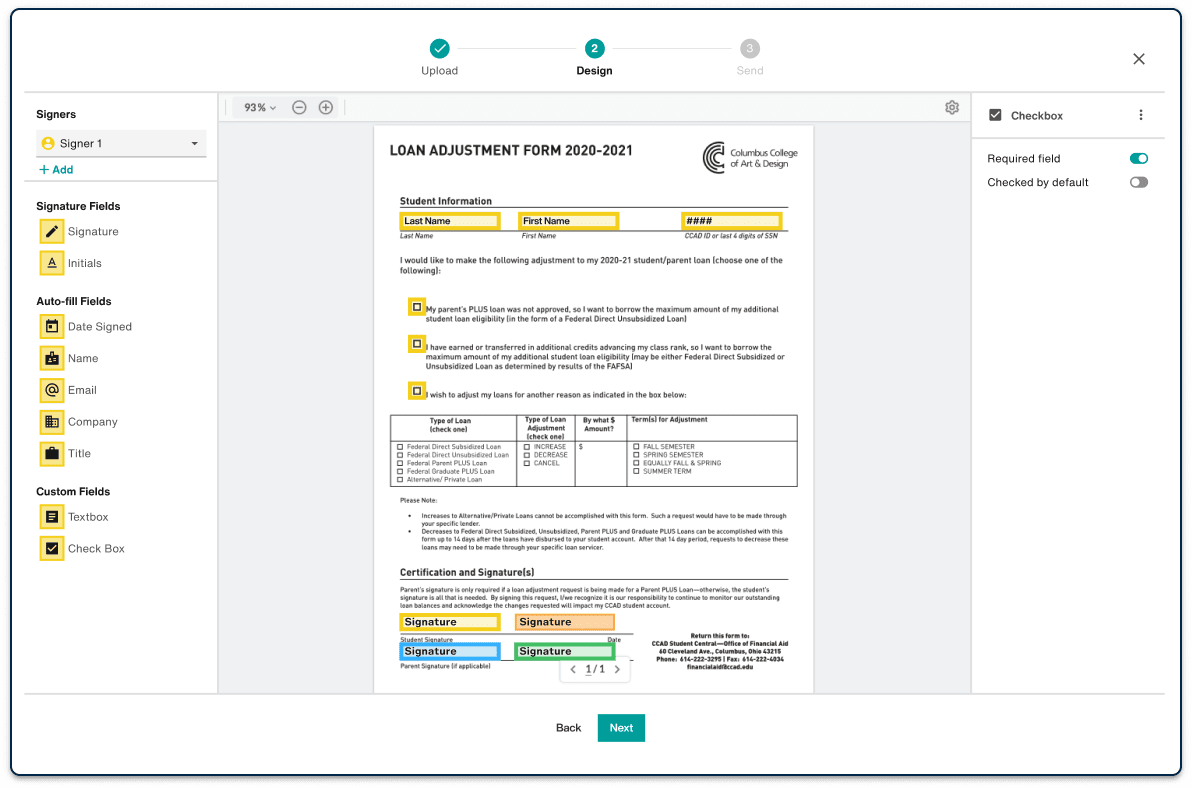
Task: Toggle the checkbox in the Checkbox panel header
Action: (995, 114)
